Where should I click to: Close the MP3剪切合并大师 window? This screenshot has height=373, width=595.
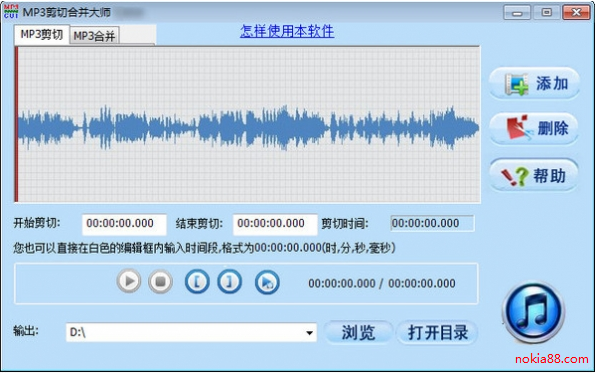(576, 13)
